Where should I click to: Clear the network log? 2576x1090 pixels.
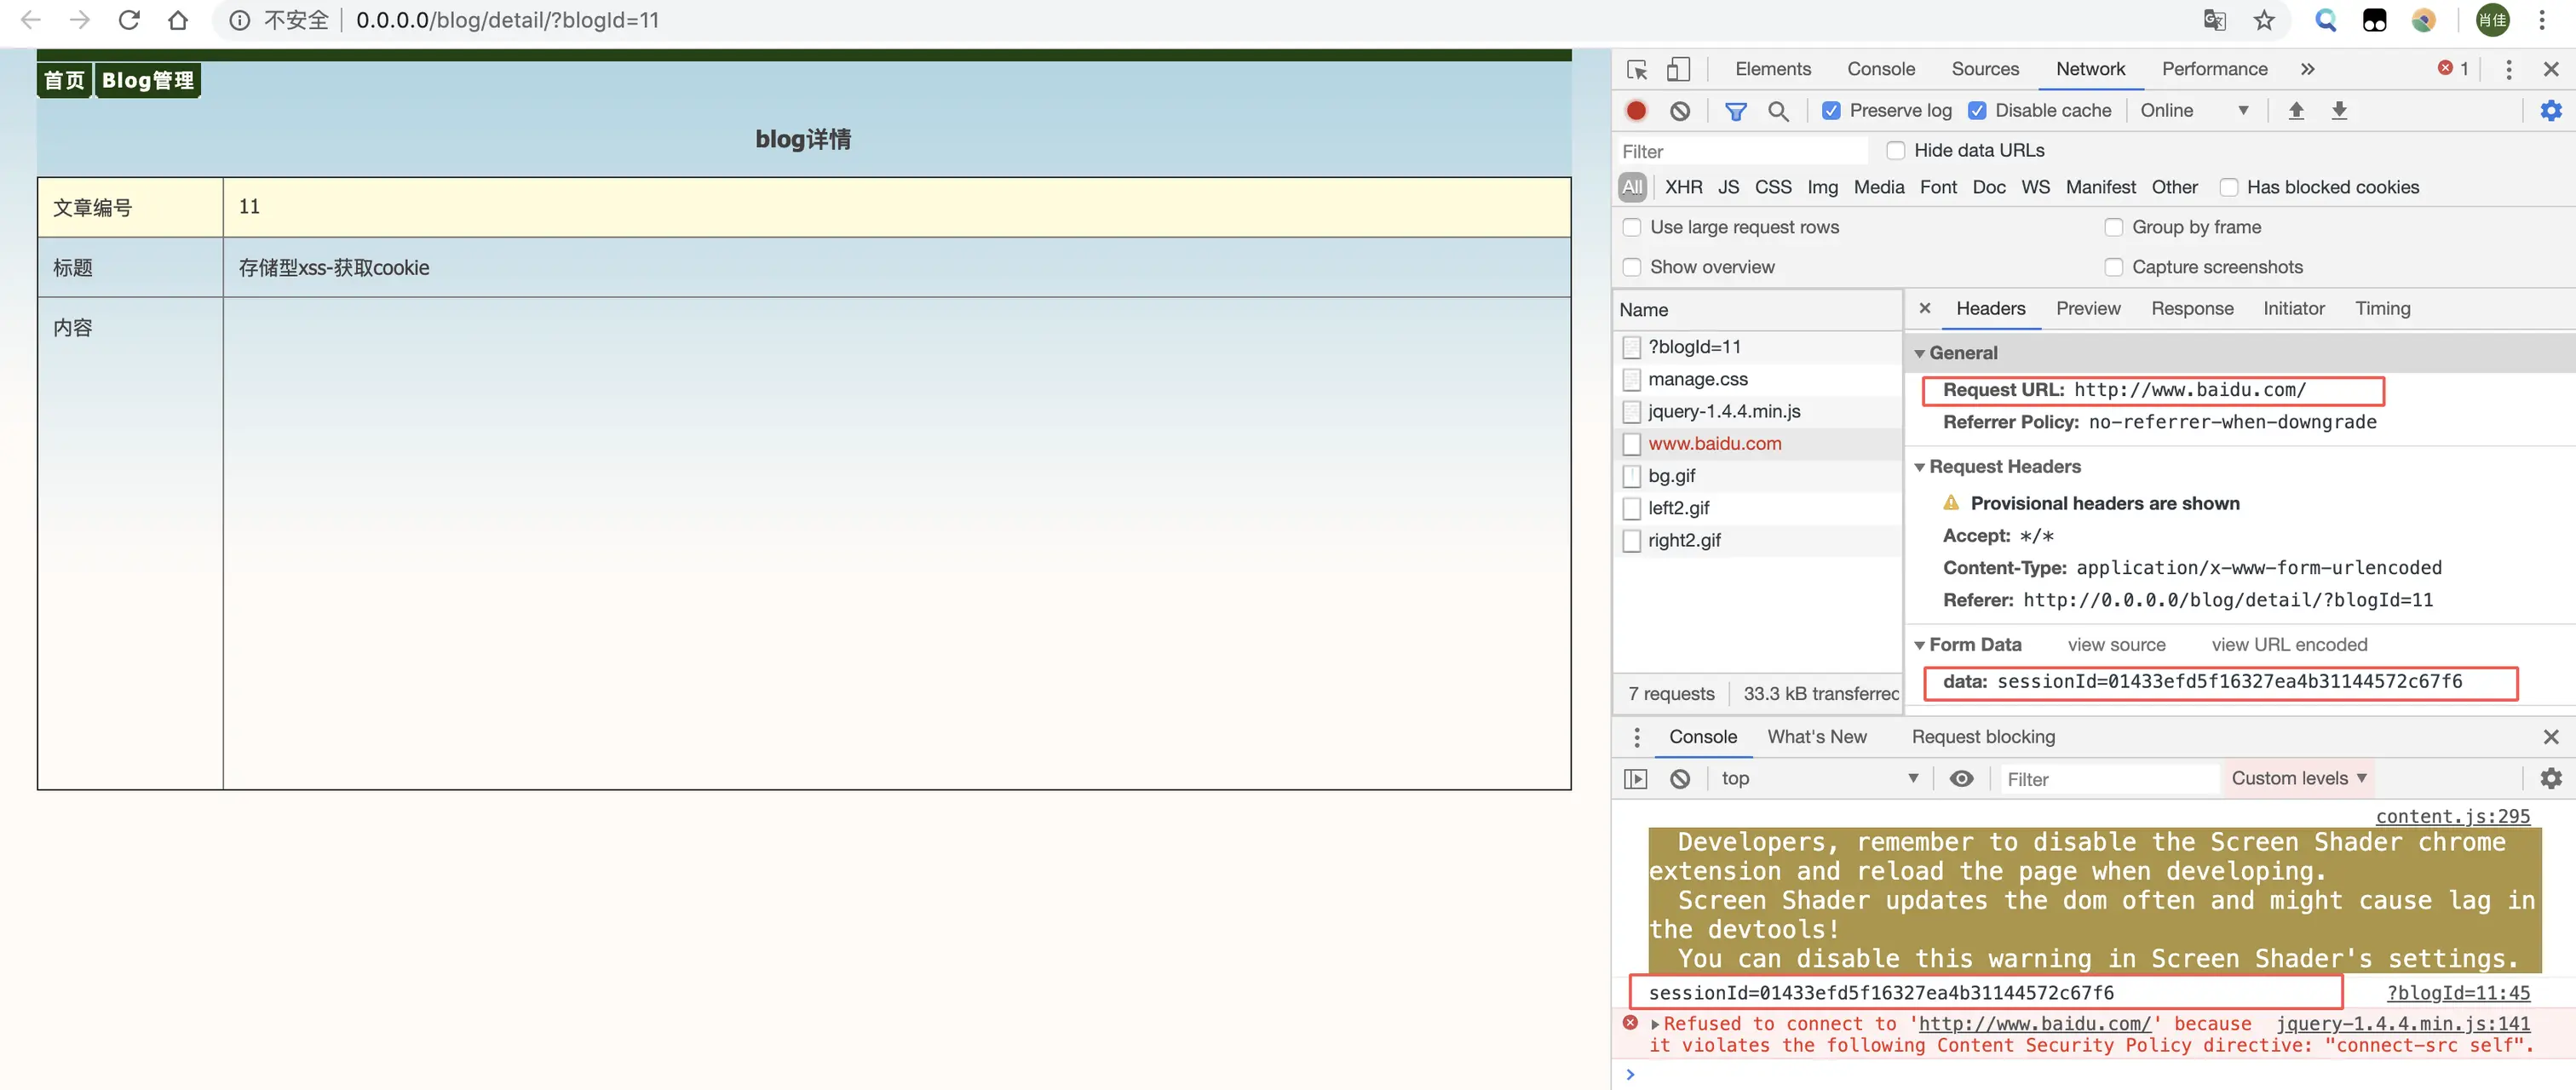point(1680,111)
